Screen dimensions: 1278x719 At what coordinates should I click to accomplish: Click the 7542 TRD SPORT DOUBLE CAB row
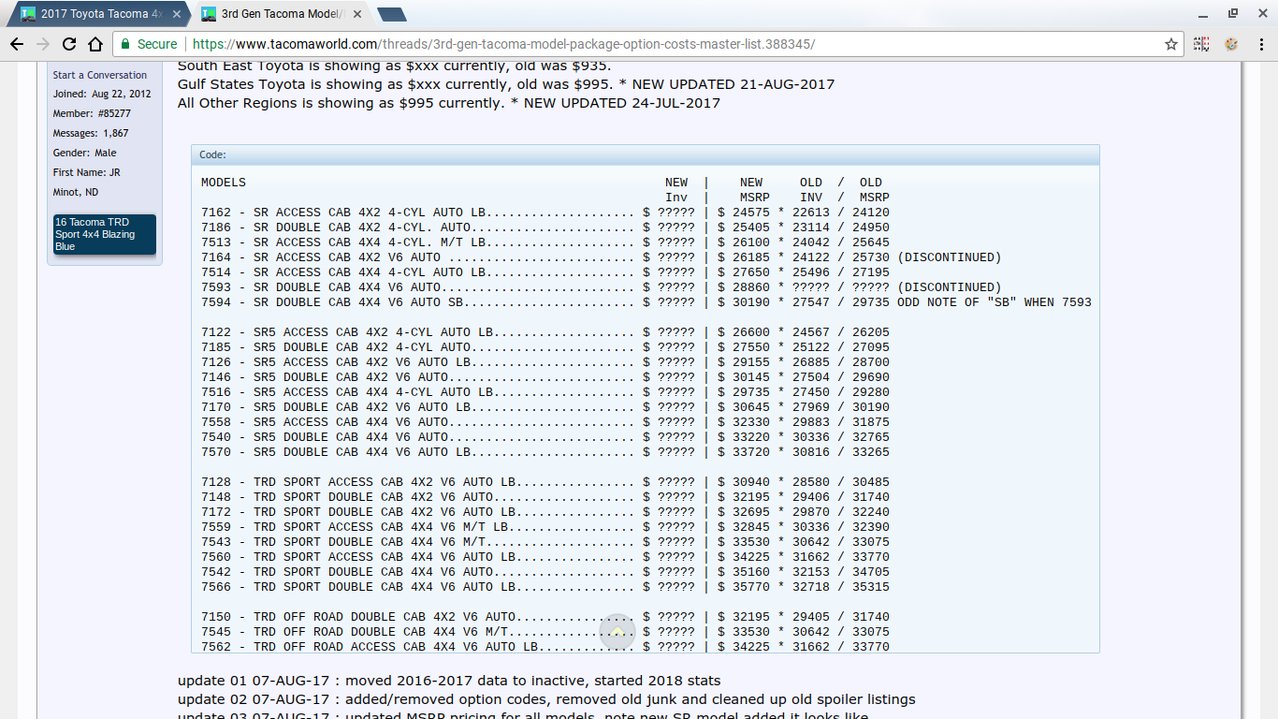545,572
